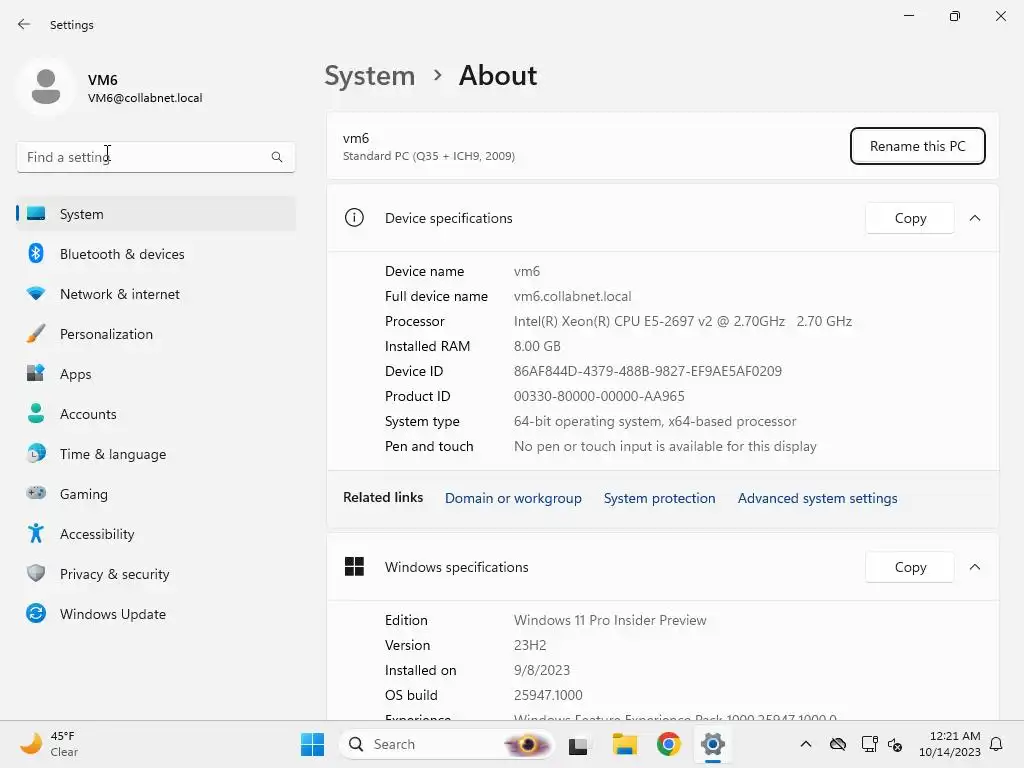The height and width of the screenshot is (768, 1024).
Task: Open the Accounts person icon
Action: 36,413
